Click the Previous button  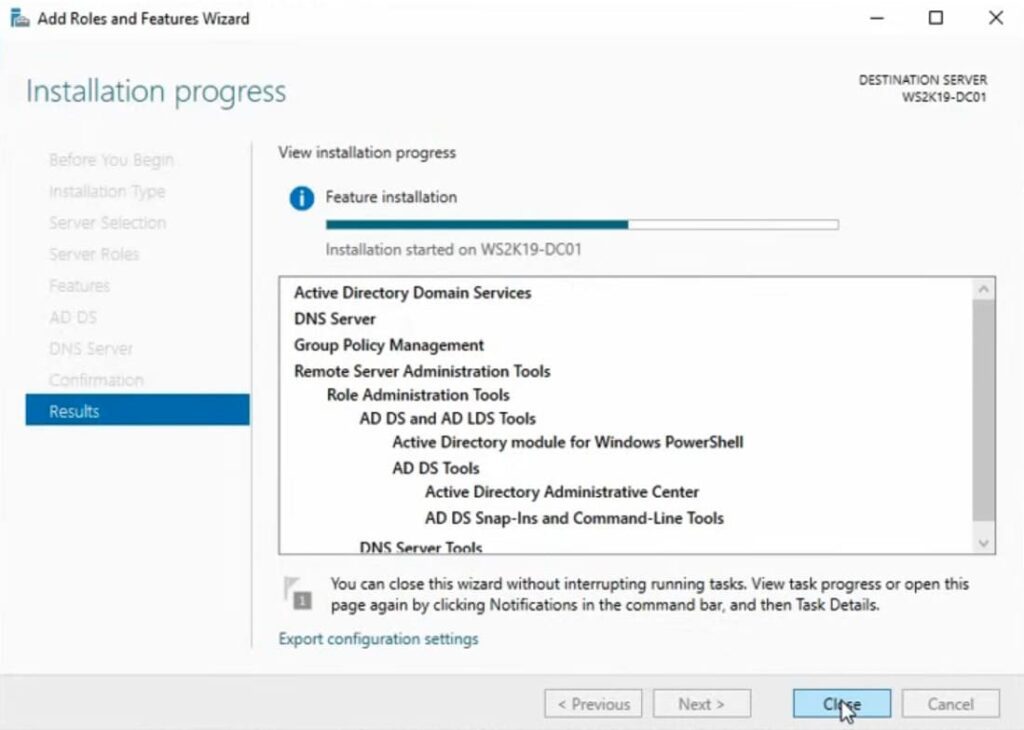pos(593,704)
